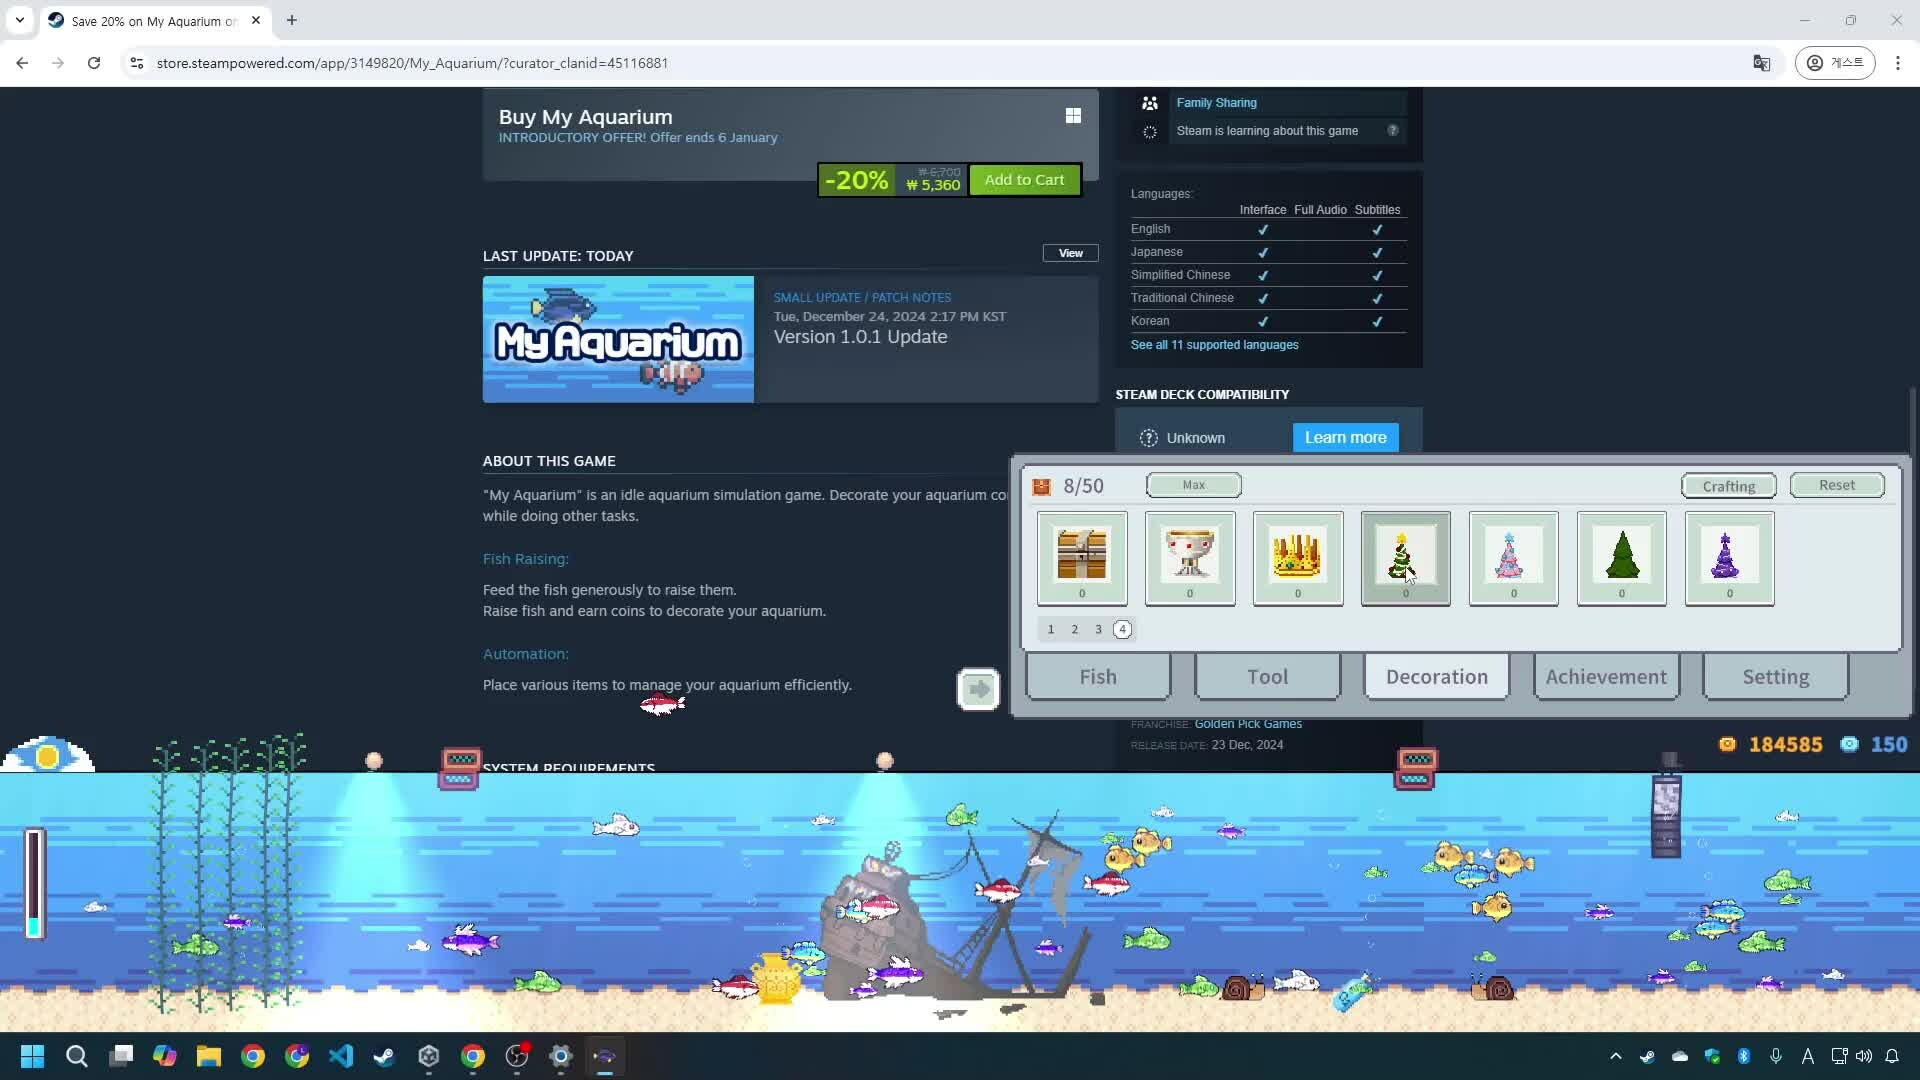Click the translate page icon in address bar
The width and height of the screenshot is (1920, 1080).
(1761, 63)
